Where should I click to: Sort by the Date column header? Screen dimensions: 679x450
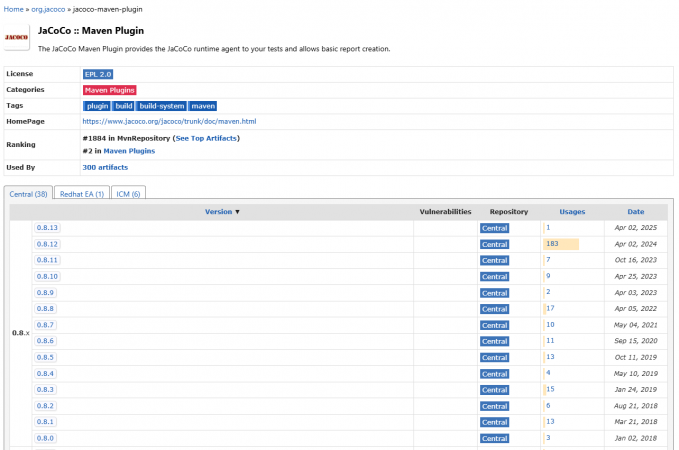pos(636,212)
